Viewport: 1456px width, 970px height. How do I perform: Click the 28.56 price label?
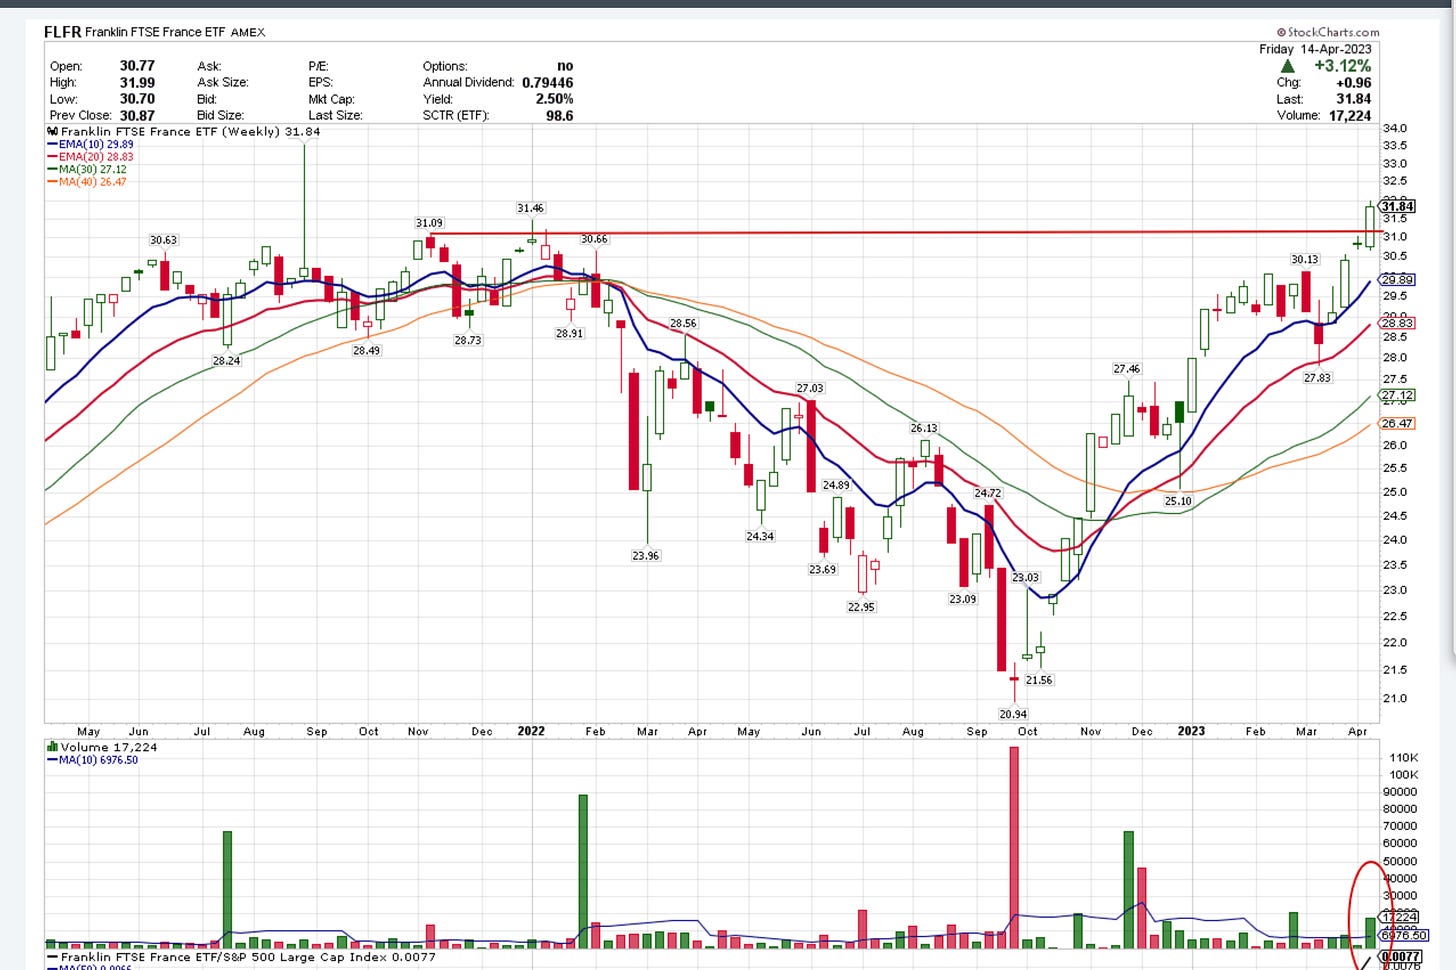pyautogui.click(x=683, y=324)
